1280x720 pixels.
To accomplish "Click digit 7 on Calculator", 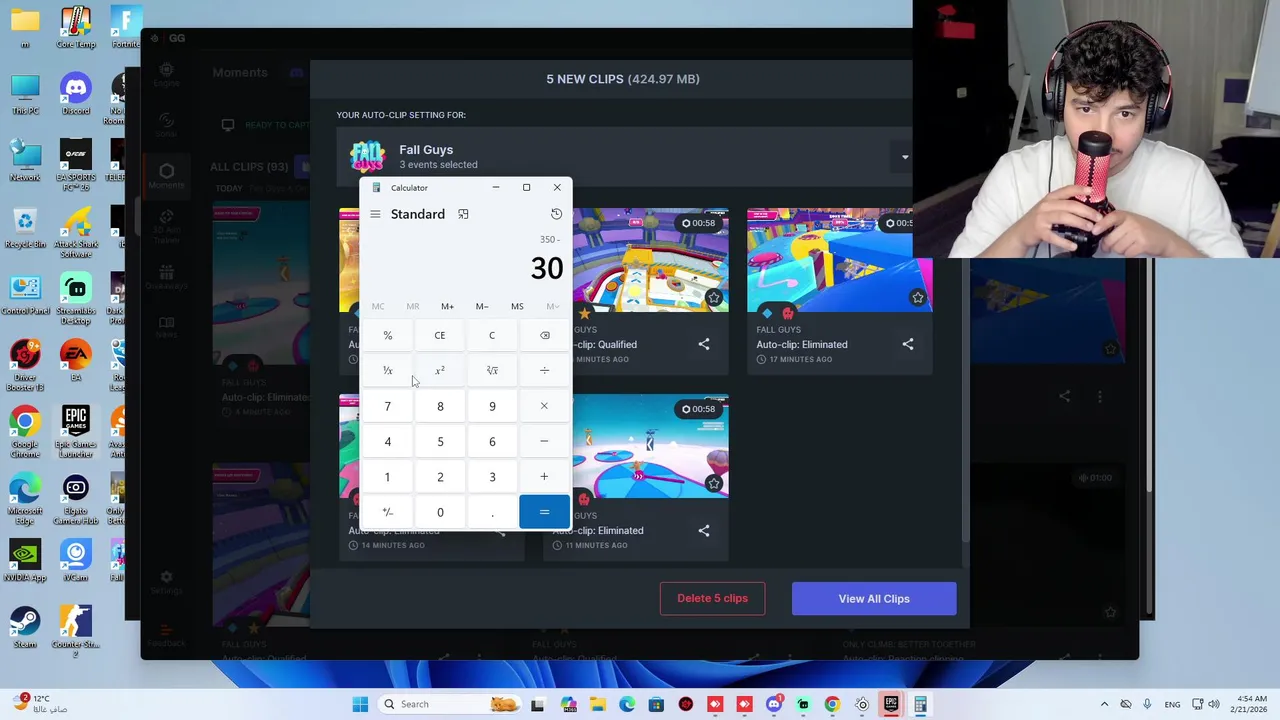I will pyautogui.click(x=388, y=406).
